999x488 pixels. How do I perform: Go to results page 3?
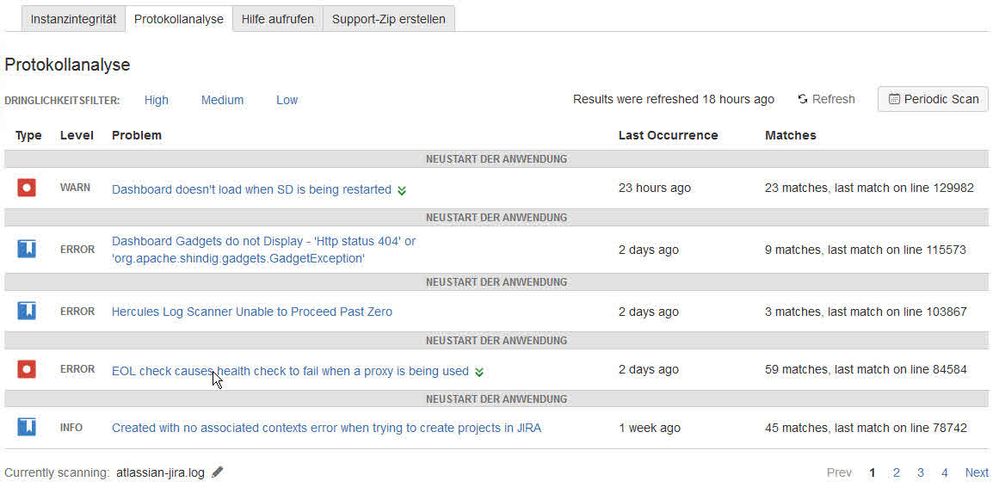pyautogui.click(x=921, y=473)
